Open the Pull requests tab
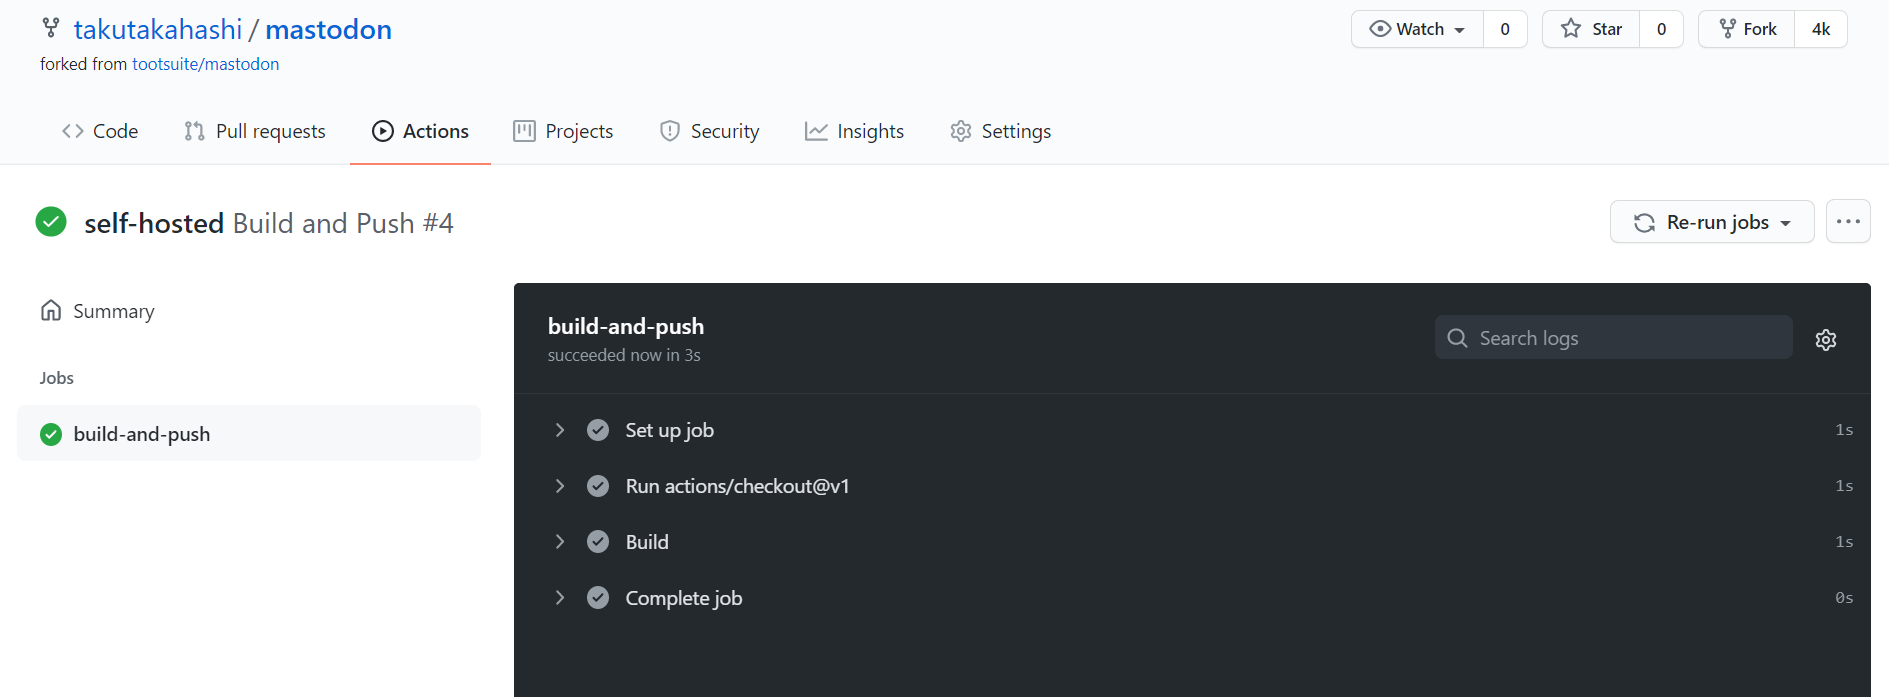Screen dimensions: 1889x697 (255, 131)
